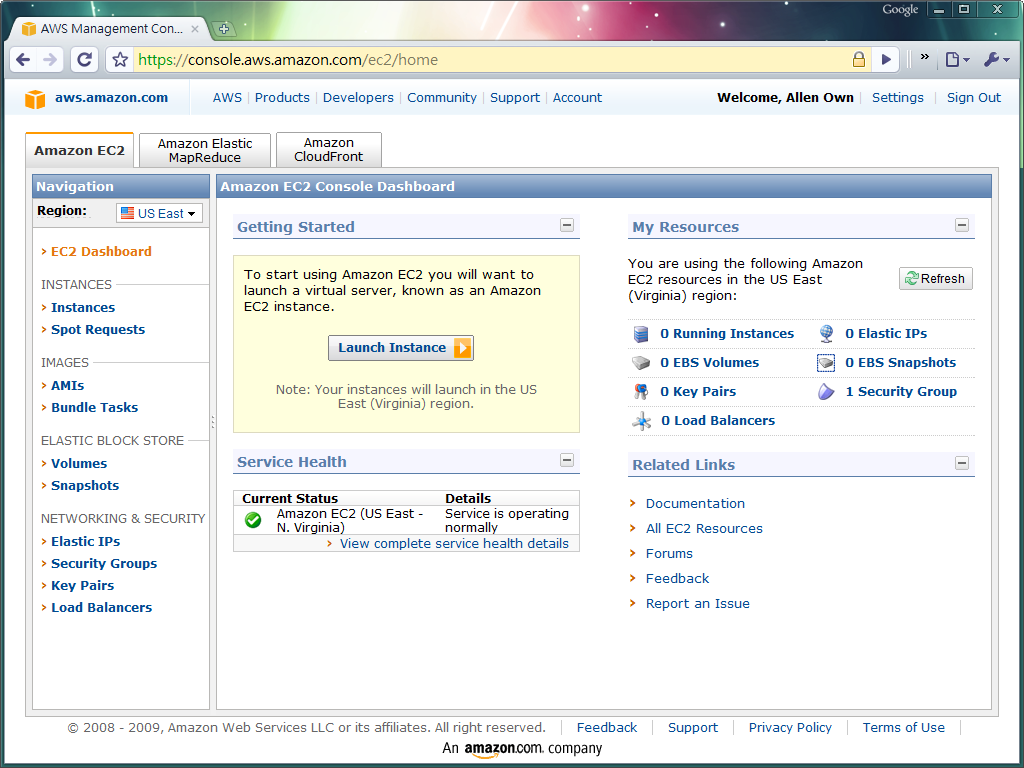This screenshot has height=768, width=1024.
Task: Sign Out of the console
Action: pos(974,98)
